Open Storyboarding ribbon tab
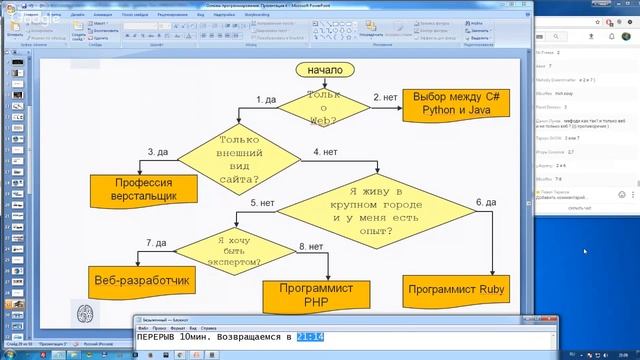The height and width of the screenshot is (360, 640). click(x=257, y=15)
